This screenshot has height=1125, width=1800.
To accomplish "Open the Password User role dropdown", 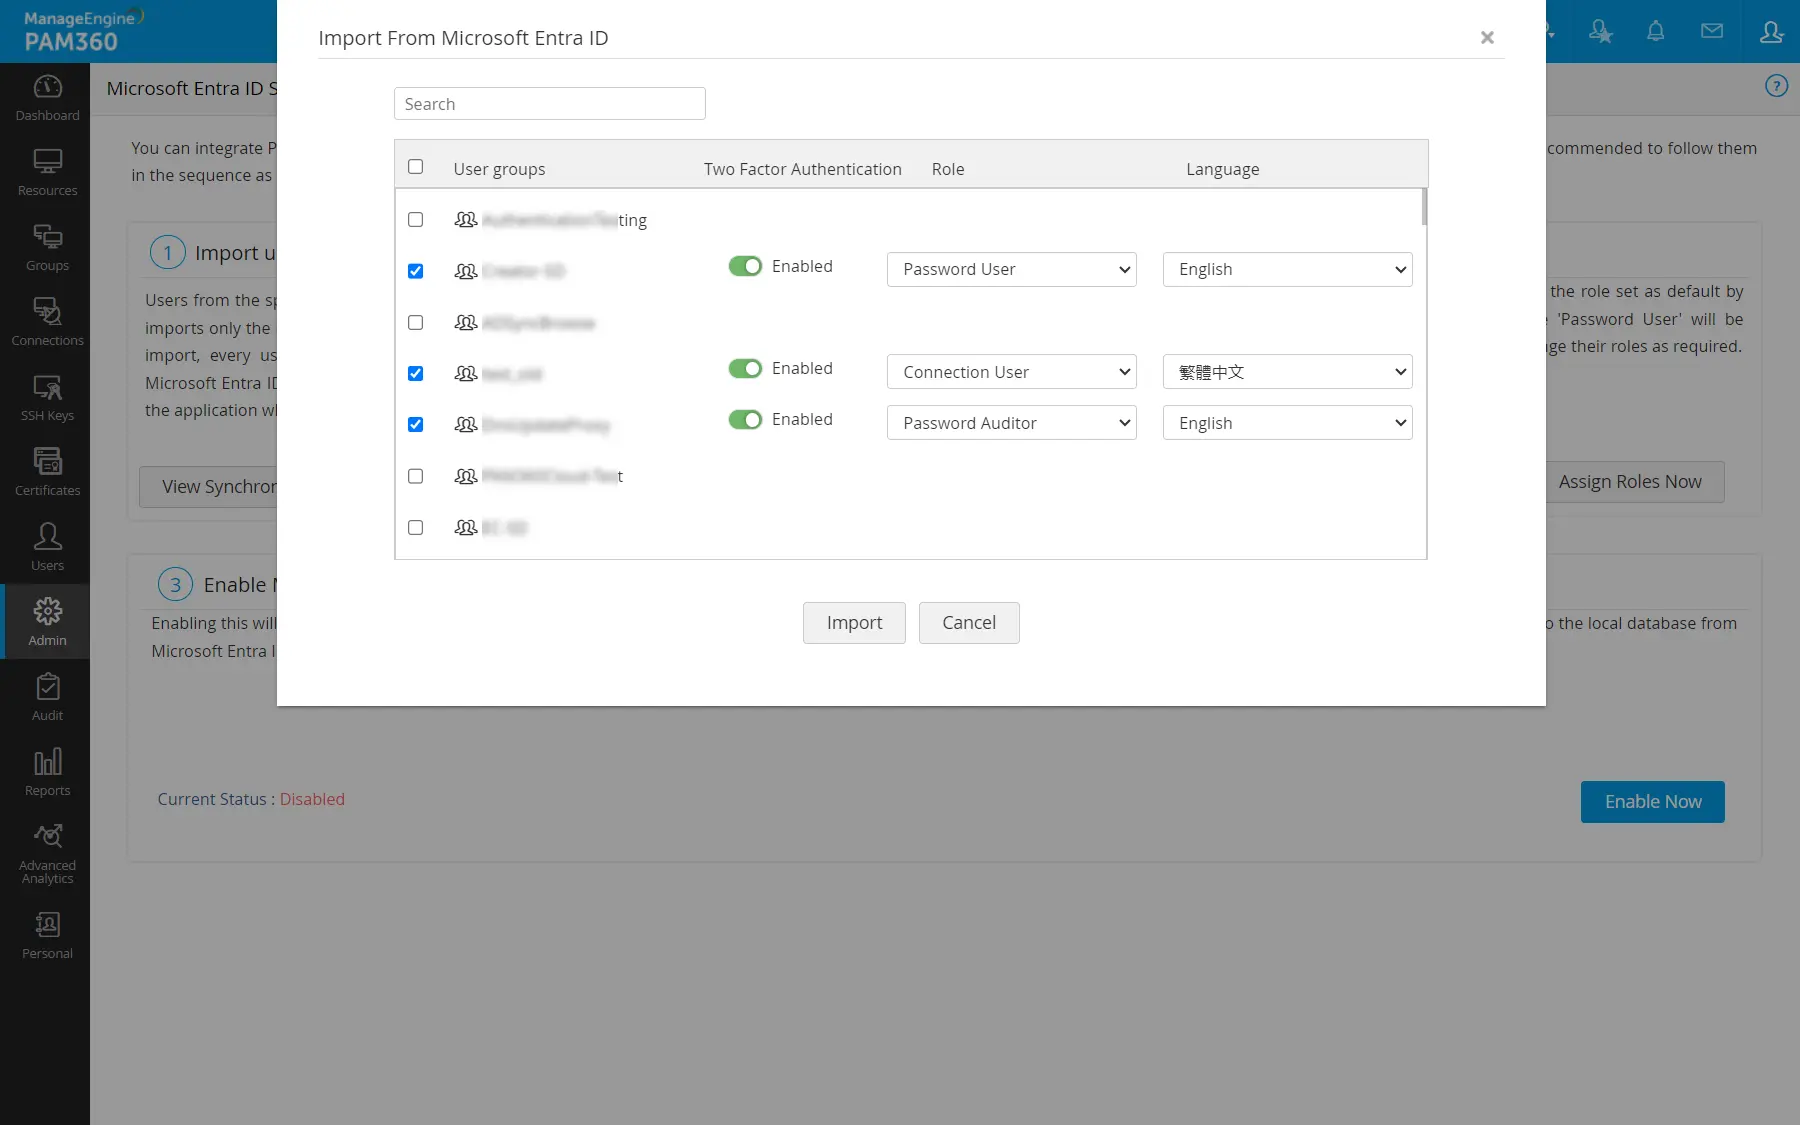I will (1011, 270).
